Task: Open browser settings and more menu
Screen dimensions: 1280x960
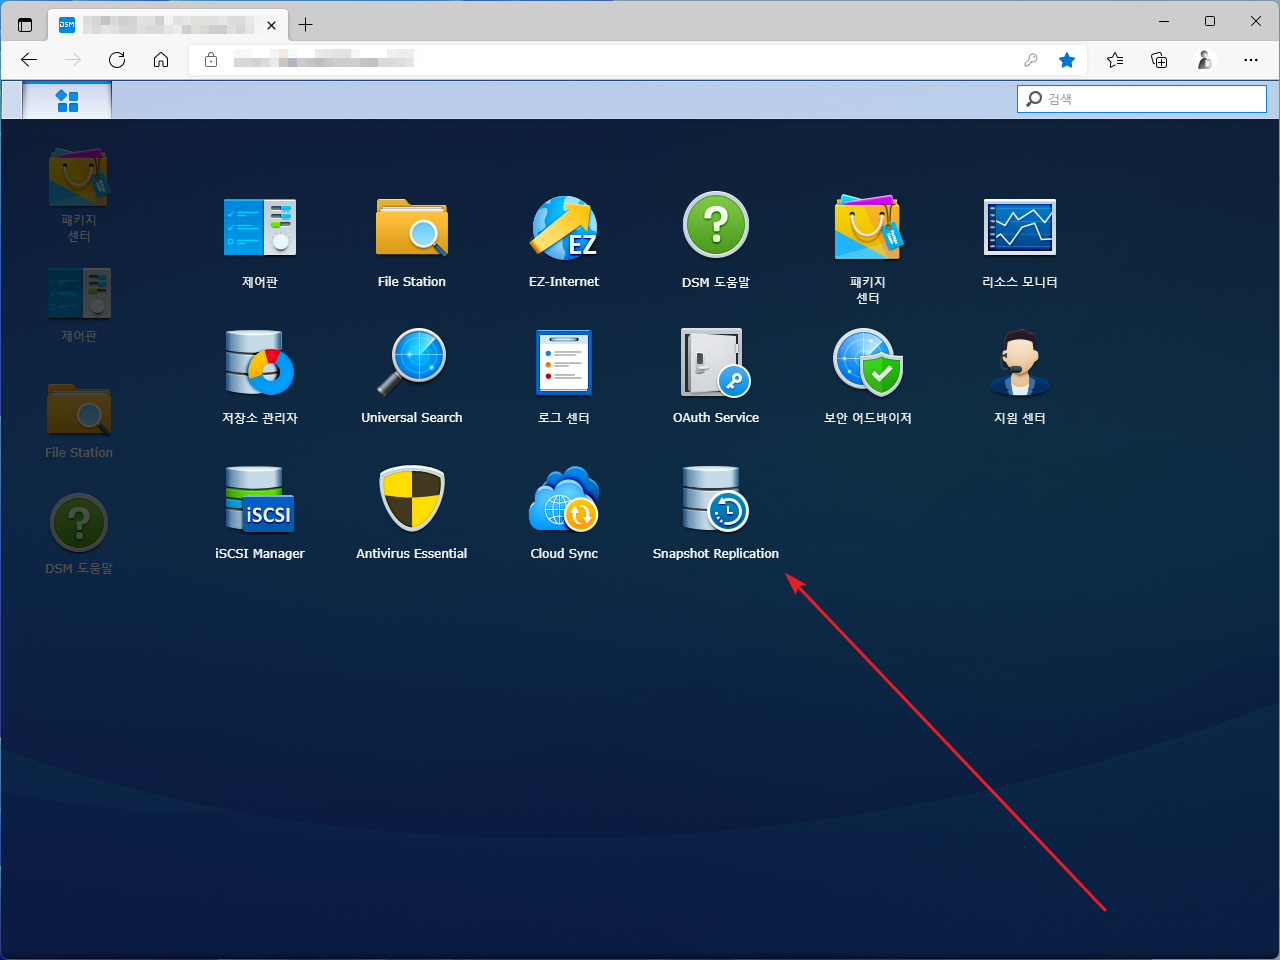Action: pos(1251,60)
